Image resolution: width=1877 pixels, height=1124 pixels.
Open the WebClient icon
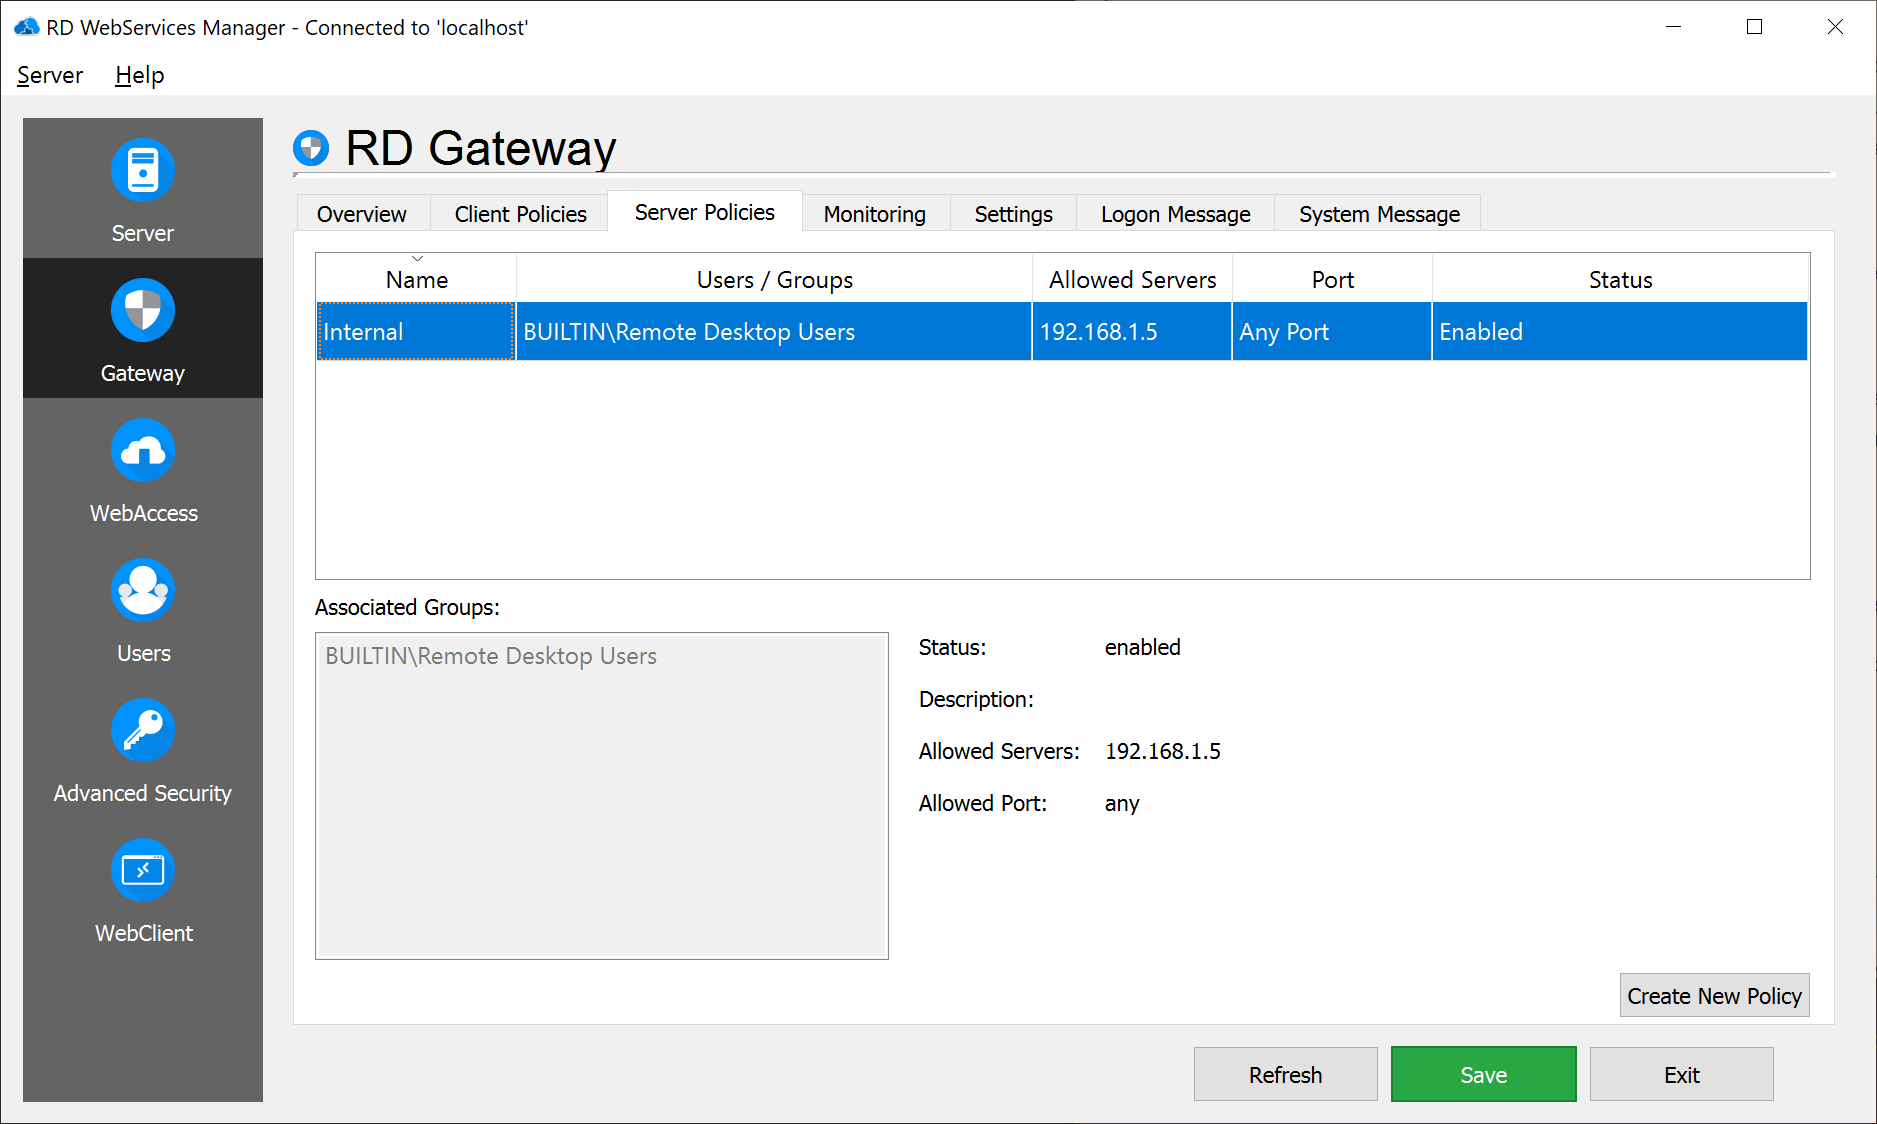pyautogui.click(x=143, y=870)
